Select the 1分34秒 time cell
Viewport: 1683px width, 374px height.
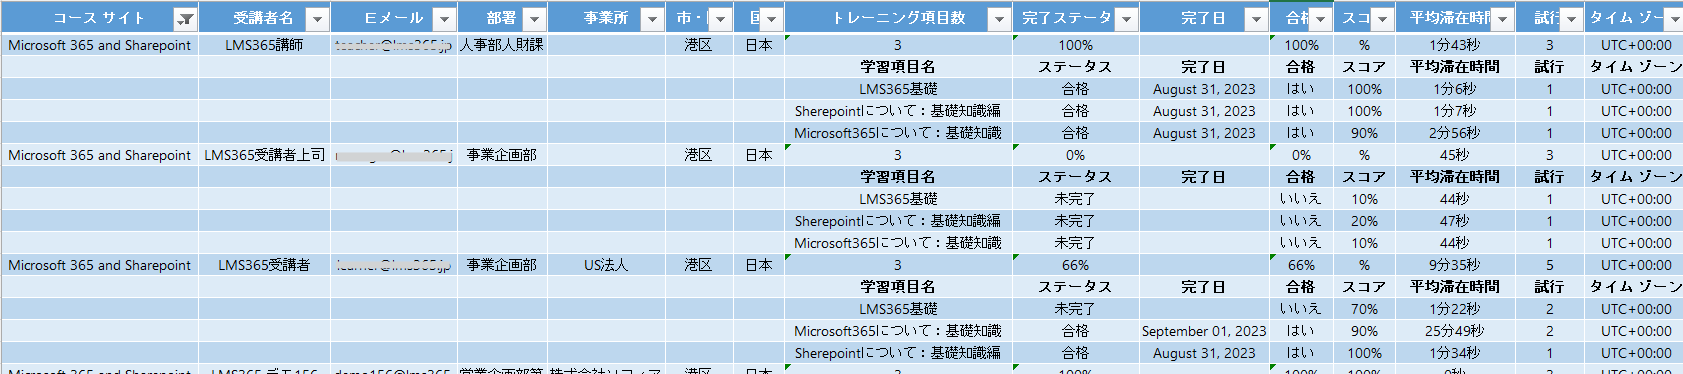point(1454,353)
